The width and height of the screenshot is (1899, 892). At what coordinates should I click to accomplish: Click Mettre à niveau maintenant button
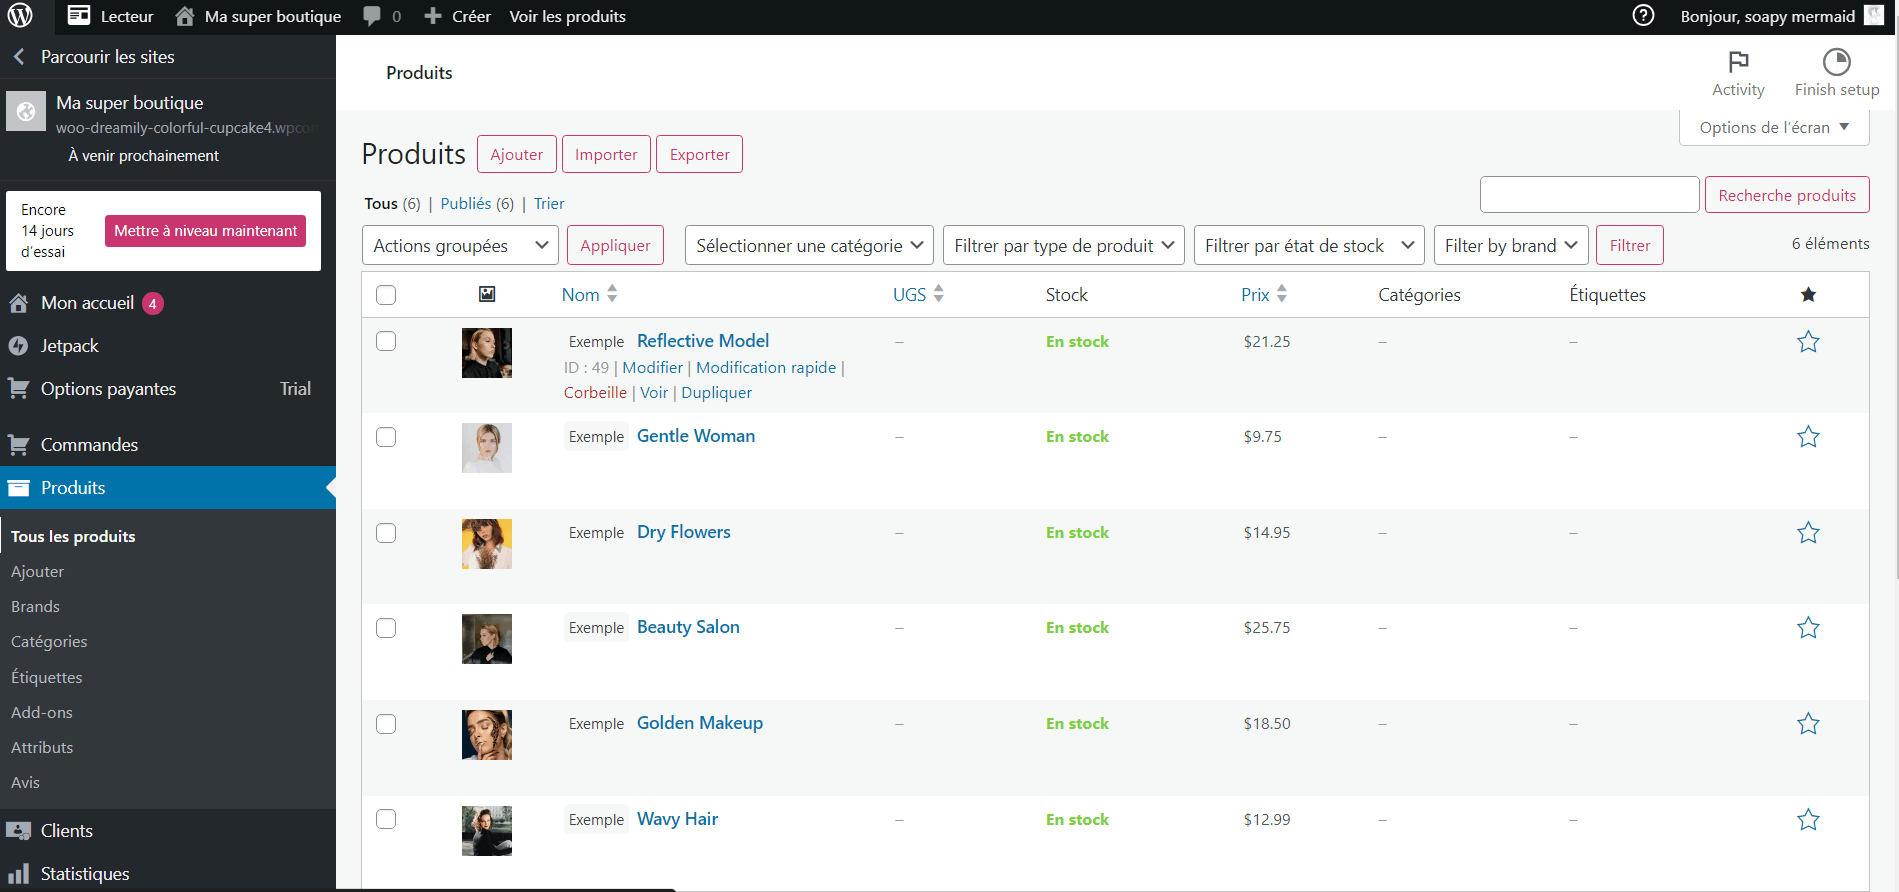click(x=206, y=231)
